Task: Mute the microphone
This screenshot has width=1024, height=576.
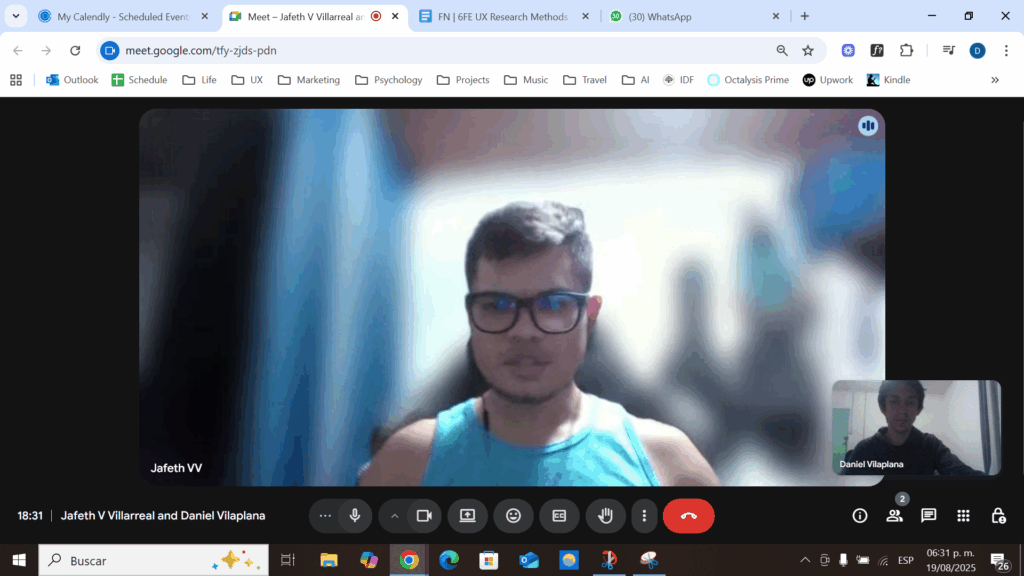Action: tap(354, 516)
